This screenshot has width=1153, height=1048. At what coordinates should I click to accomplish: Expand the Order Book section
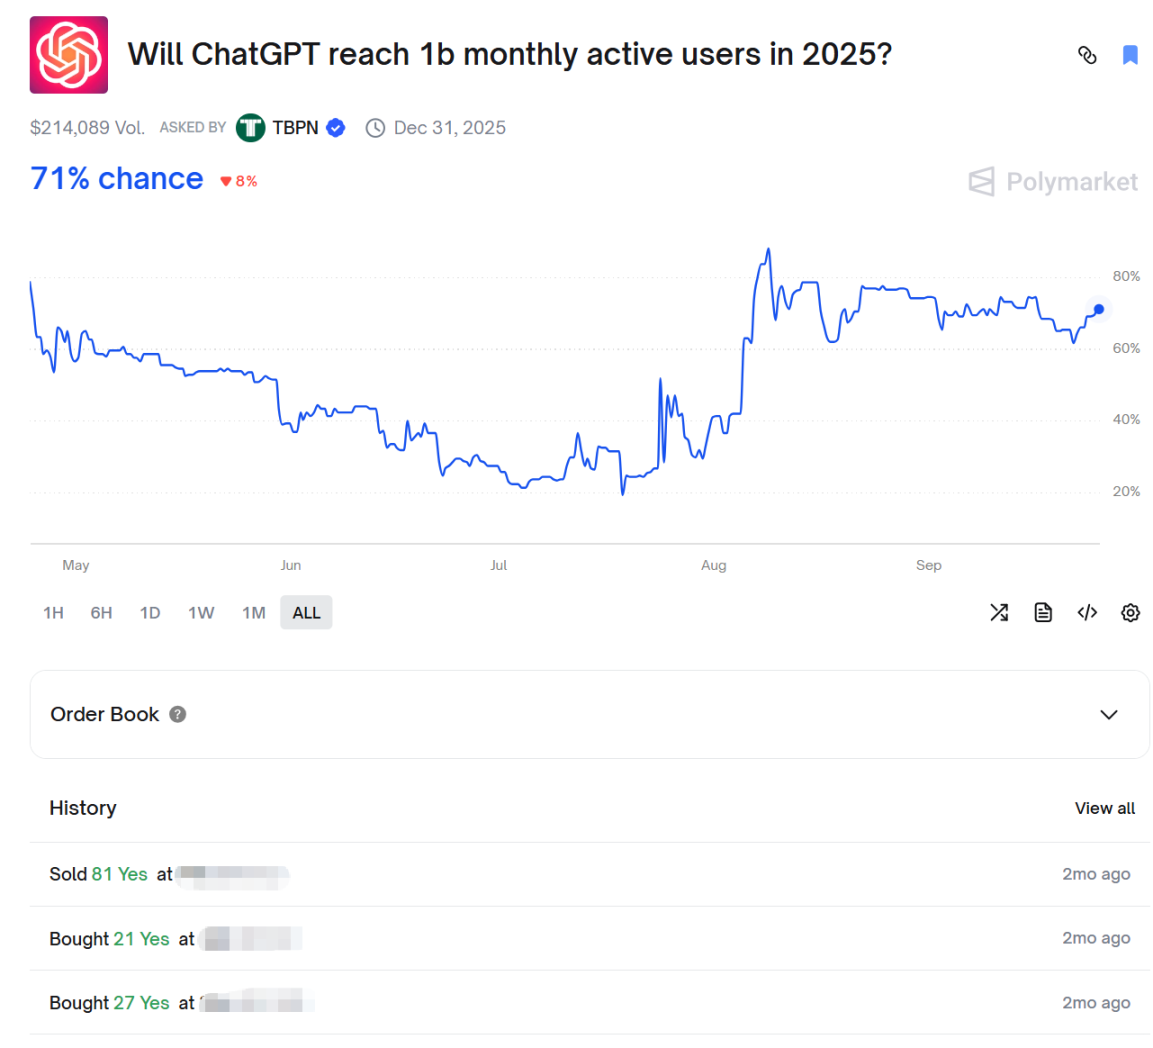click(1108, 714)
